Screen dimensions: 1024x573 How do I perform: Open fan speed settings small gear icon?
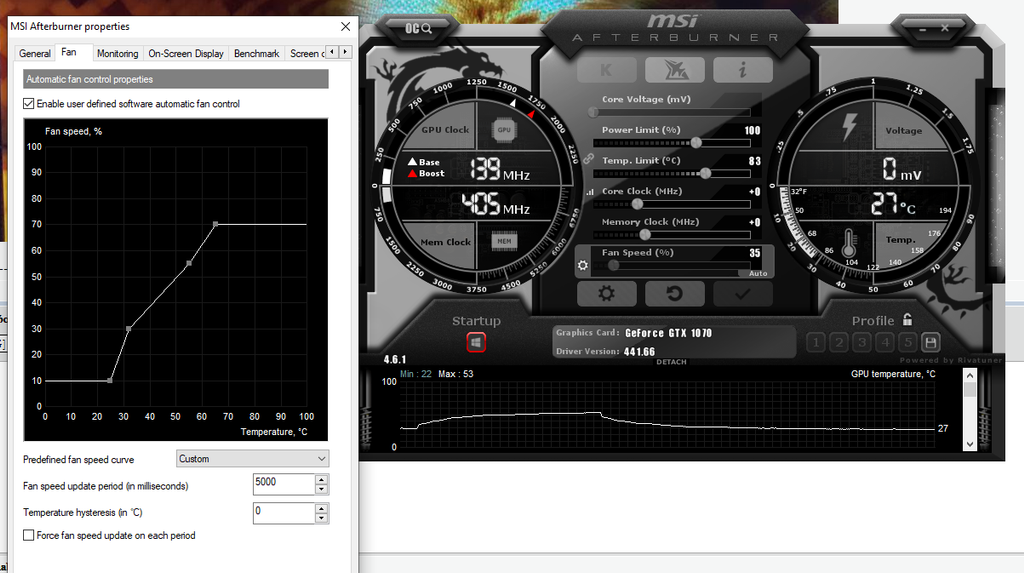pos(583,266)
